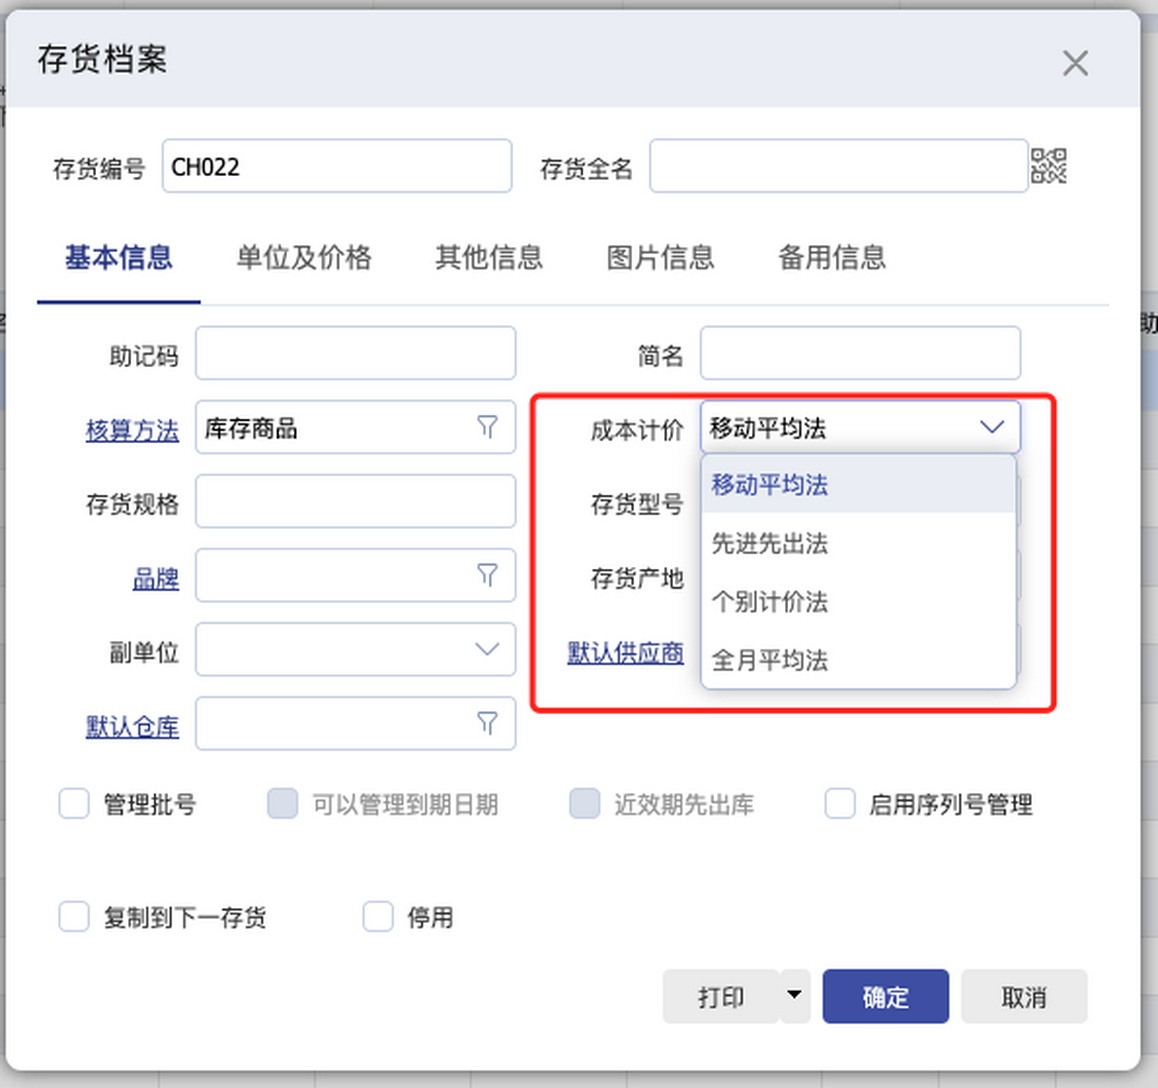This screenshot has height=1088, width=1158.
Task: Expand the 副单位 dropdown
Action: pyautogui.click(x=487, y=649)
